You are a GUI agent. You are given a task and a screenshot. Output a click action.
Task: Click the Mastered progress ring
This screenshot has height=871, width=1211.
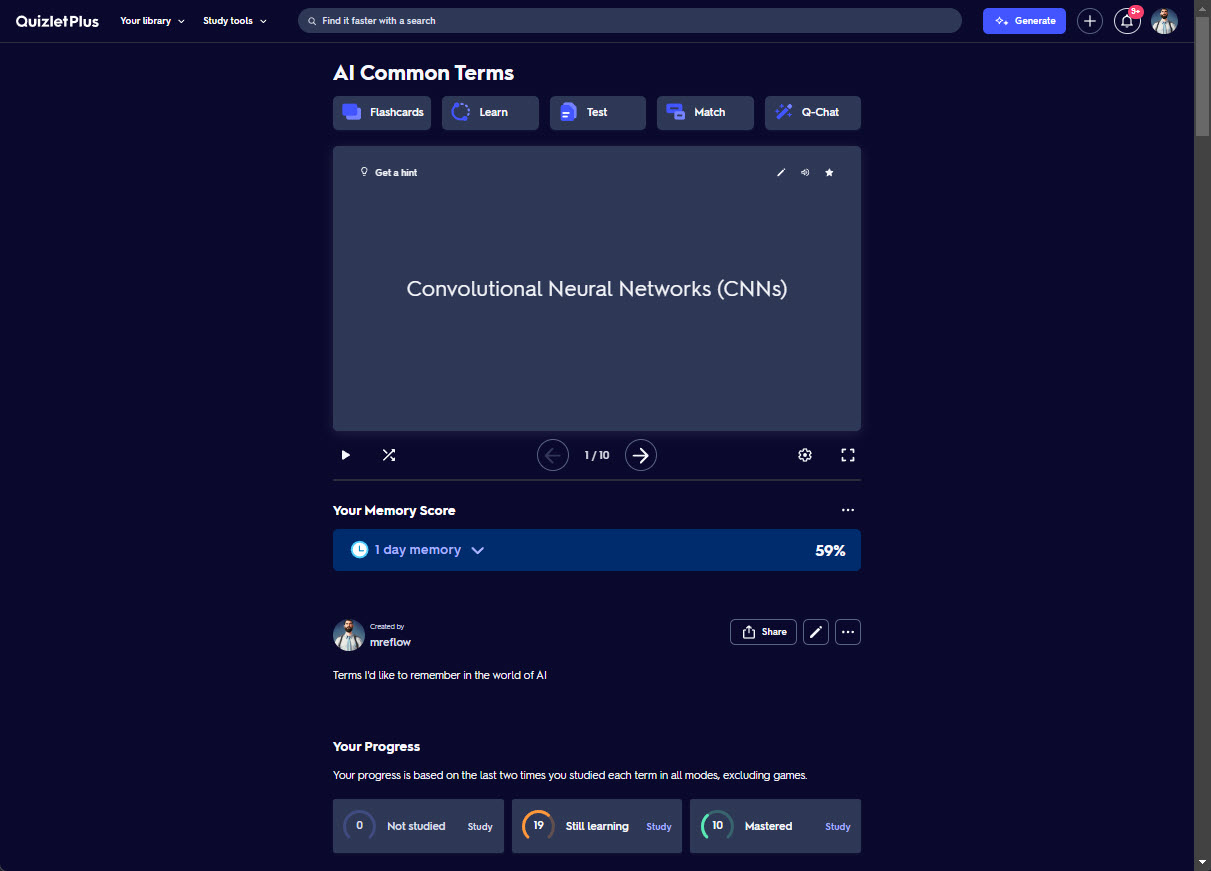click(717, 826)
